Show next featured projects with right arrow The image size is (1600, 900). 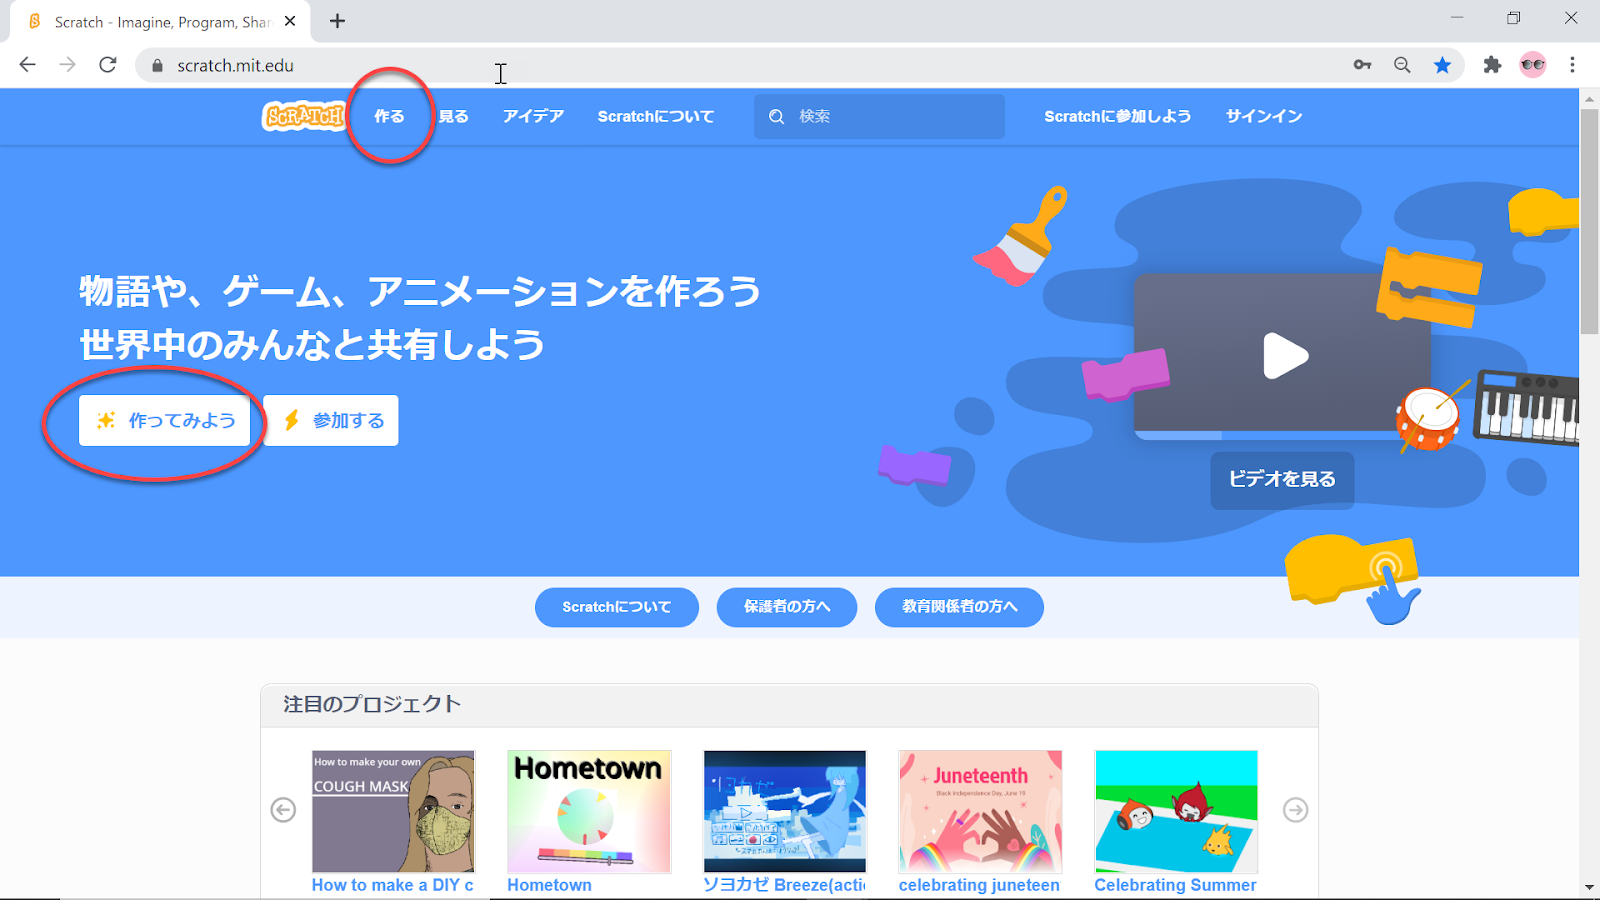[x=1295, y=810]
